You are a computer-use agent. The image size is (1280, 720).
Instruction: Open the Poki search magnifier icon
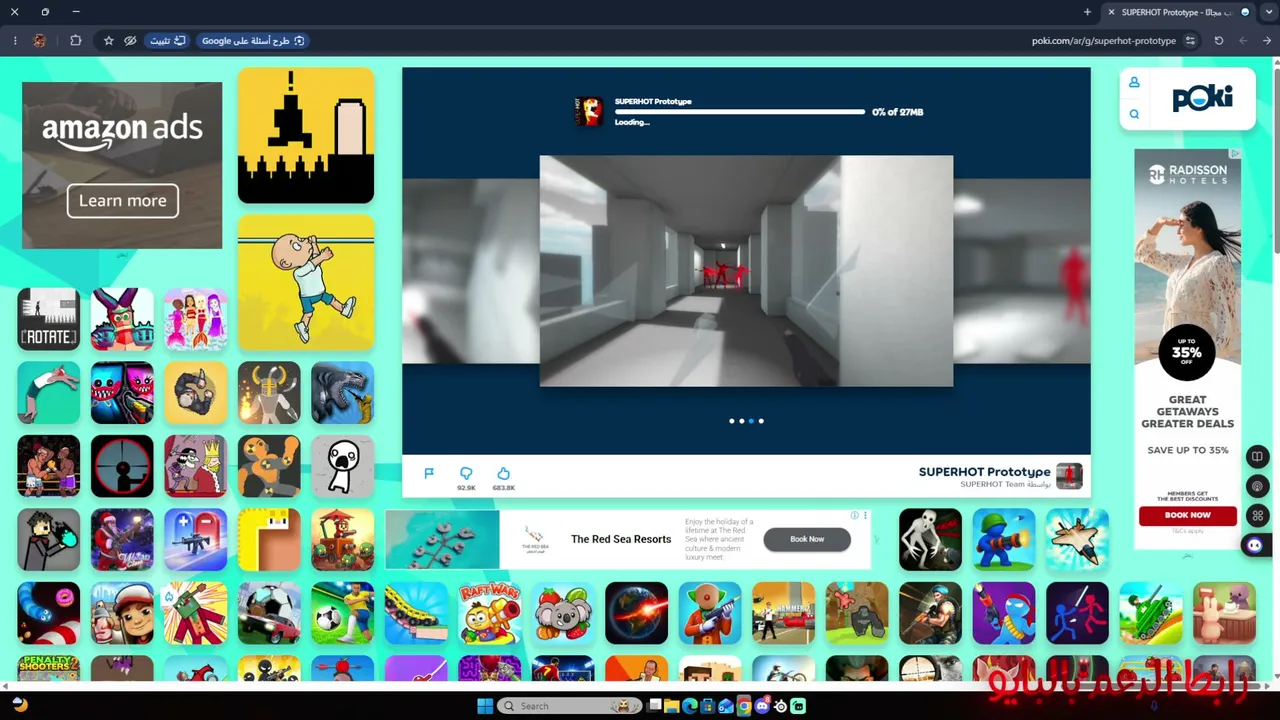(x=1134, y=114)
